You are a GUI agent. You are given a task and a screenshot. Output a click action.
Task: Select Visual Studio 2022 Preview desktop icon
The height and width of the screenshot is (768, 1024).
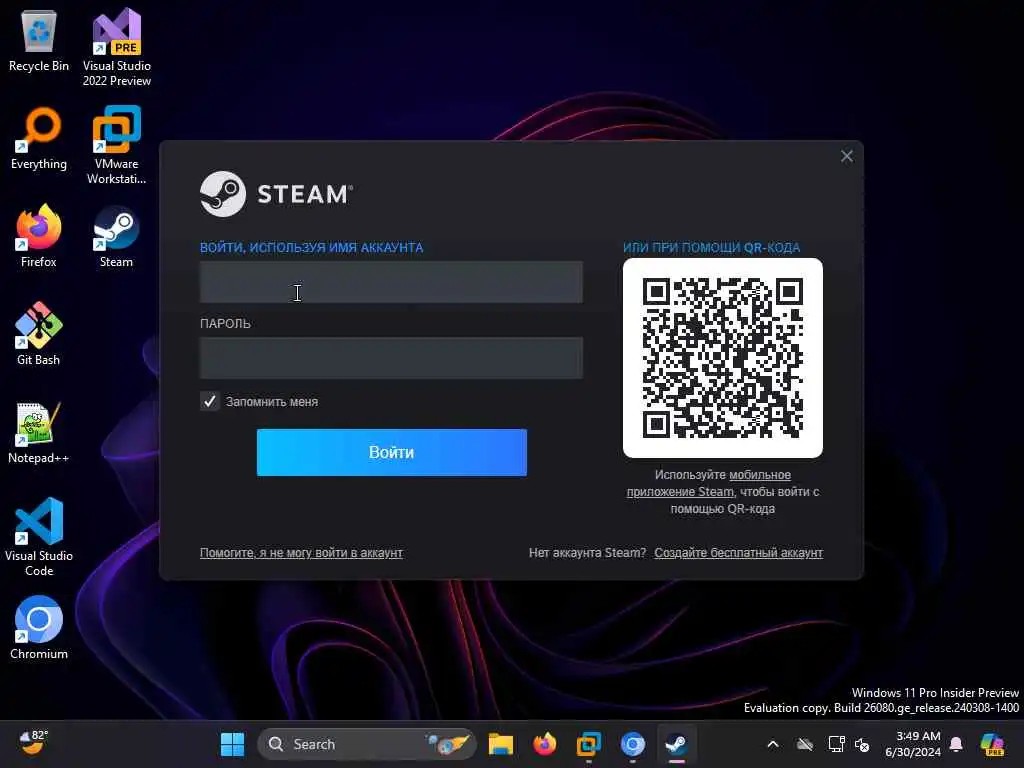tap(116, 48)
